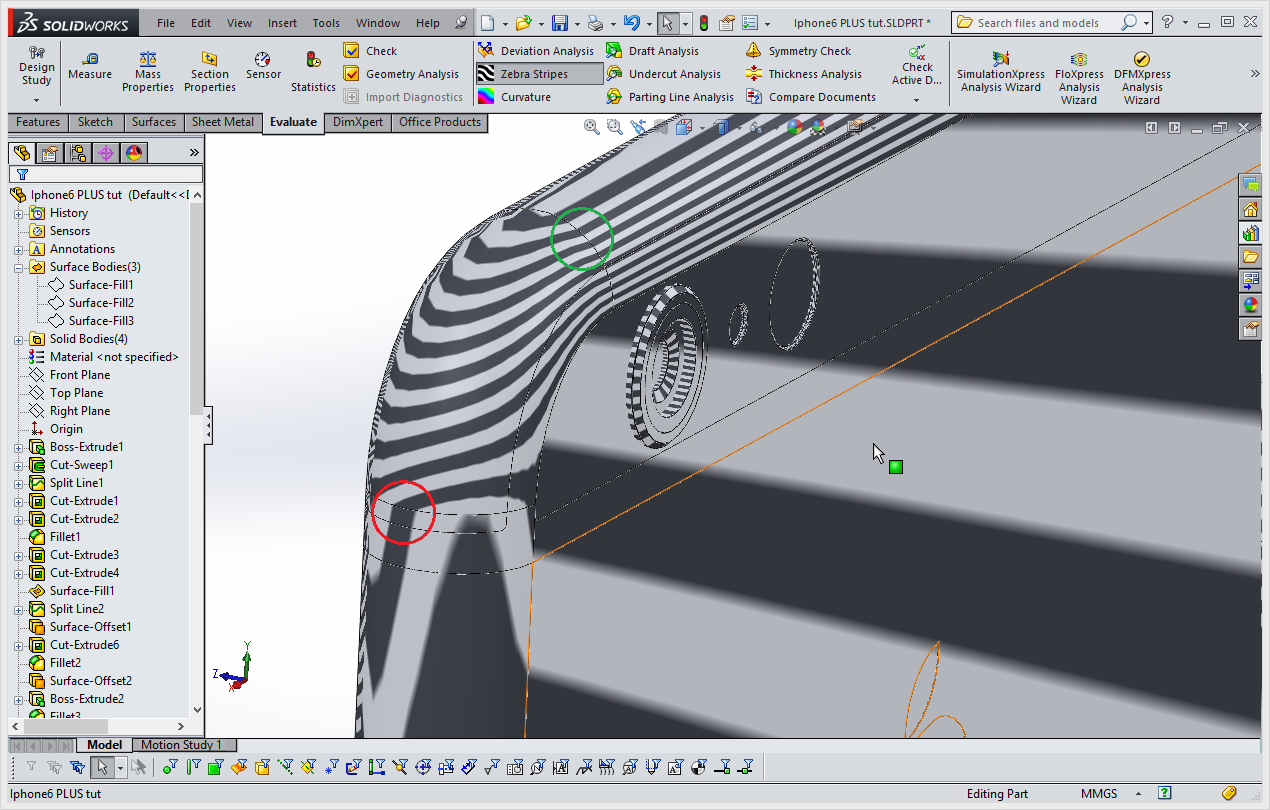Launch DFMXpress Analysis Wizard
This screenshot has width=1270, height=810.
[1142, 78]
